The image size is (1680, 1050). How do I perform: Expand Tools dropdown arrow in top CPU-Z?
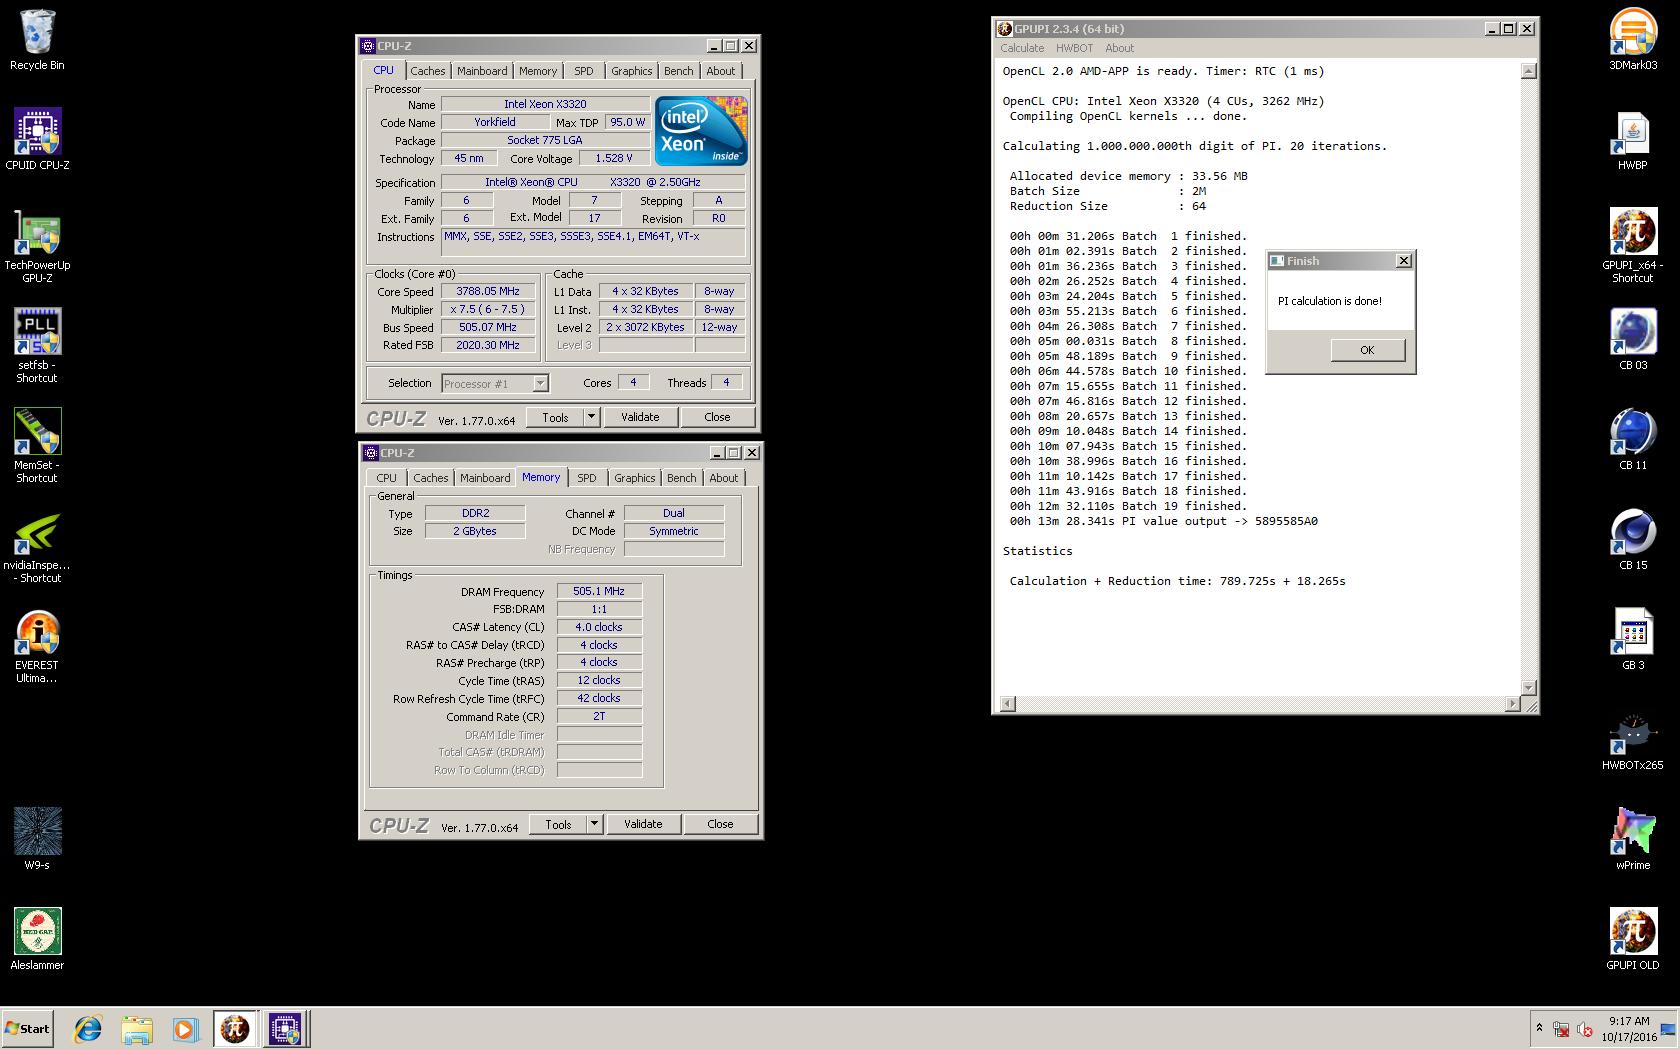point(591,417)
